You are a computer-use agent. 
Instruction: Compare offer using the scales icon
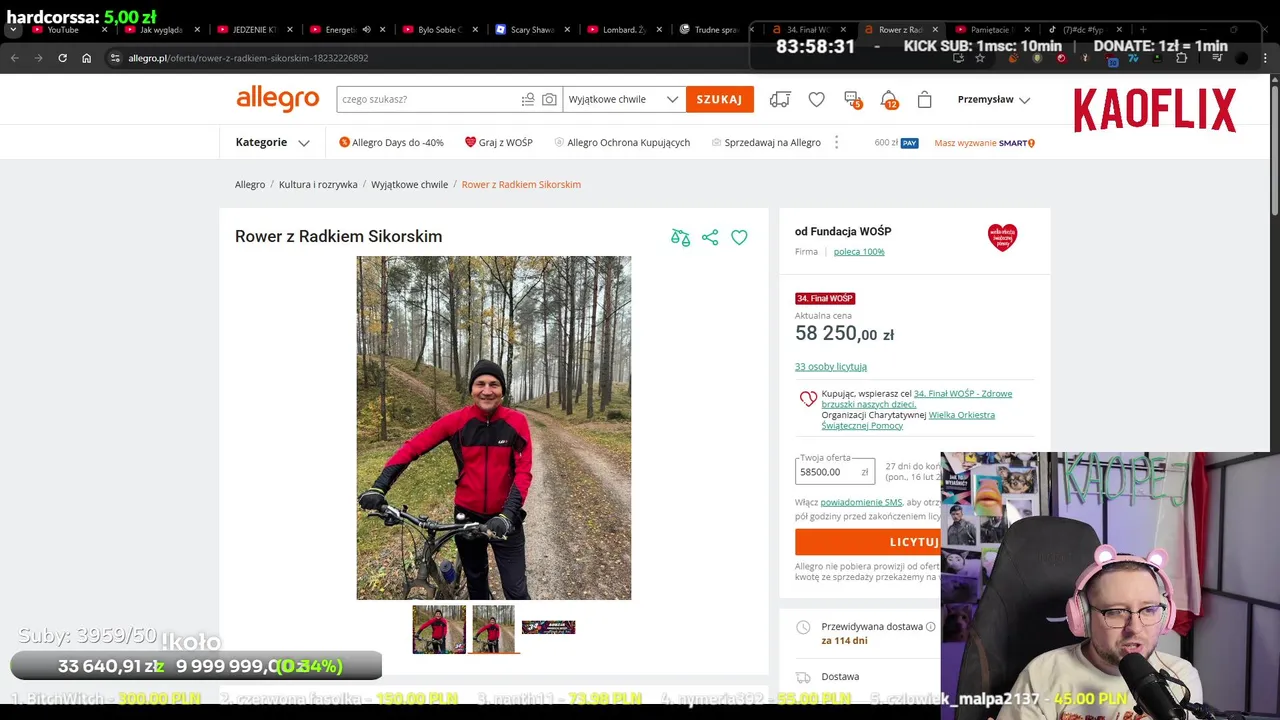pyautogui.click(x=680, y=237)
